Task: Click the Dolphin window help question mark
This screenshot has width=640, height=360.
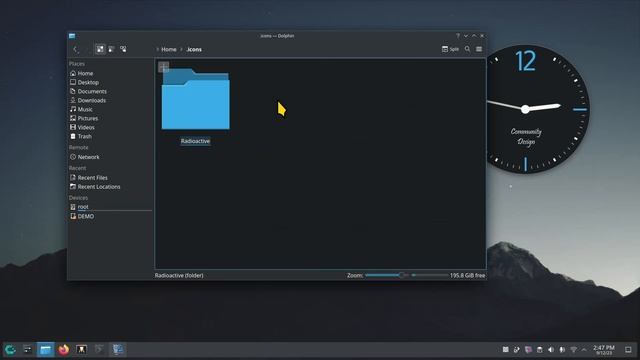Action: [458, 36]
